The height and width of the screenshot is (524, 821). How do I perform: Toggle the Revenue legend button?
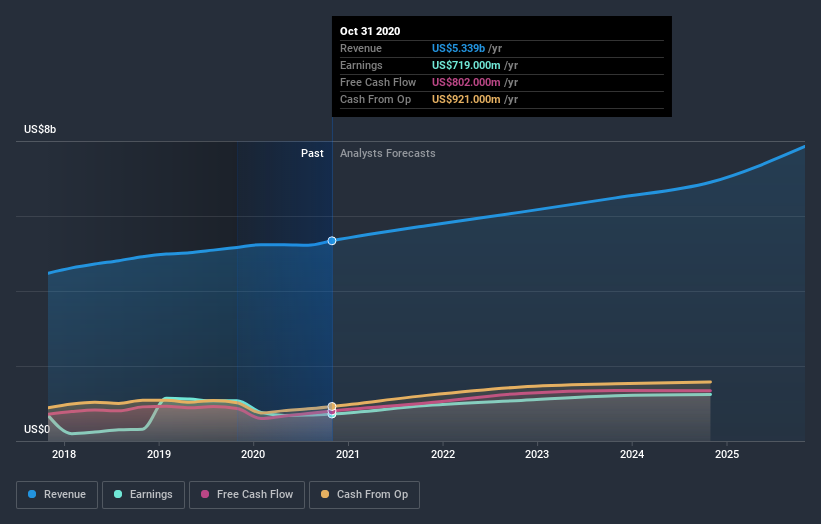[57, 495]
